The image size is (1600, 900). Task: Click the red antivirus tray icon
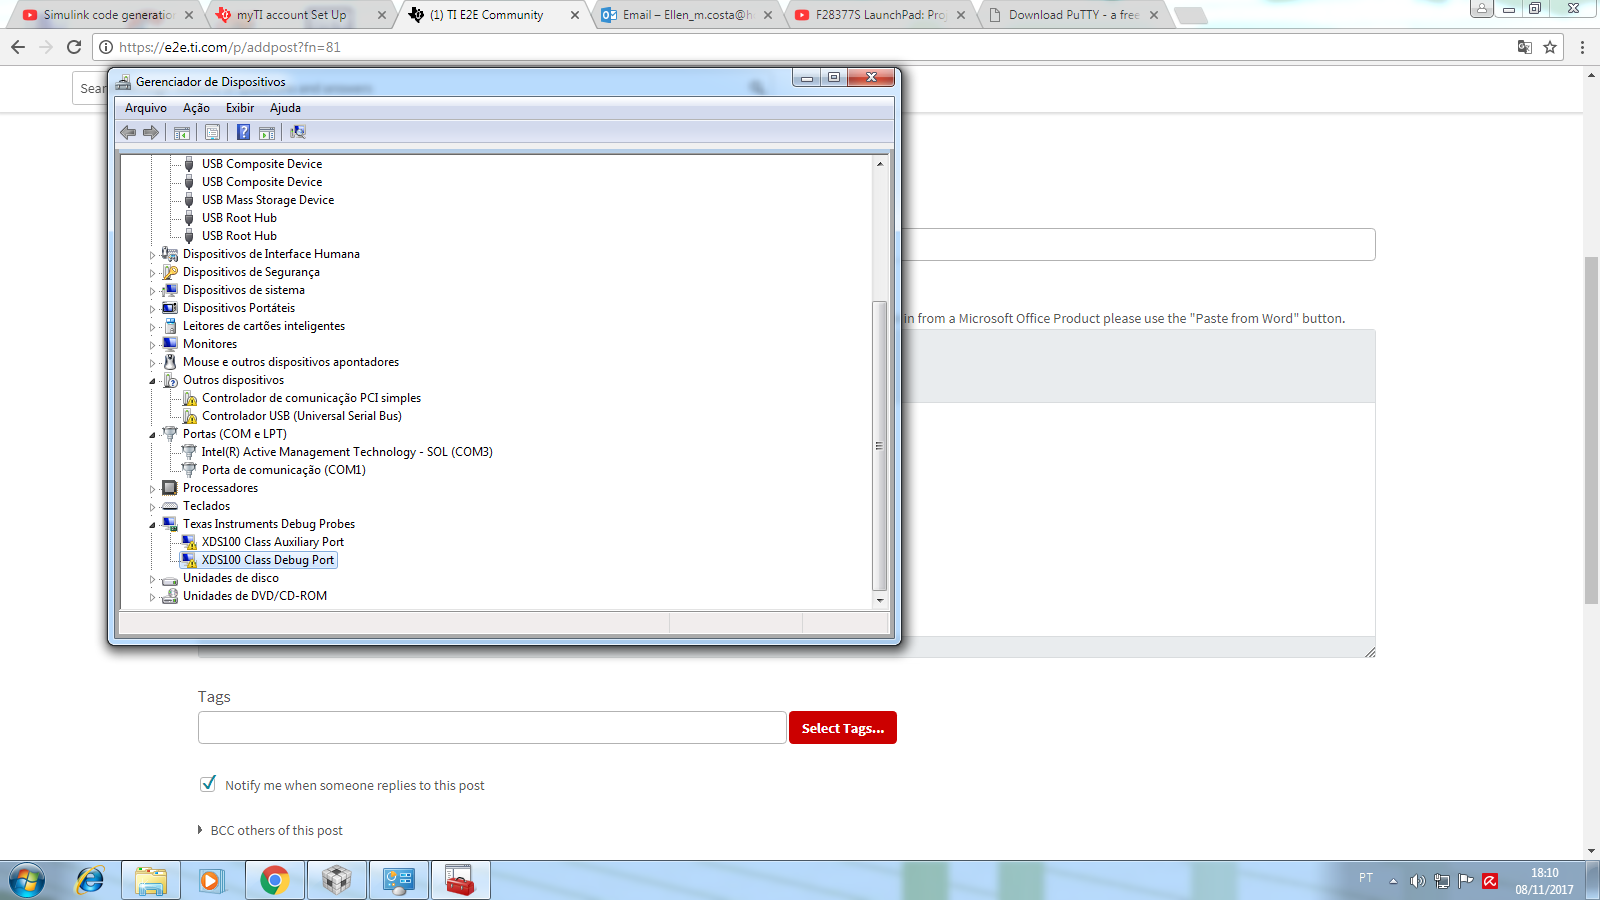click(1490, 881)
